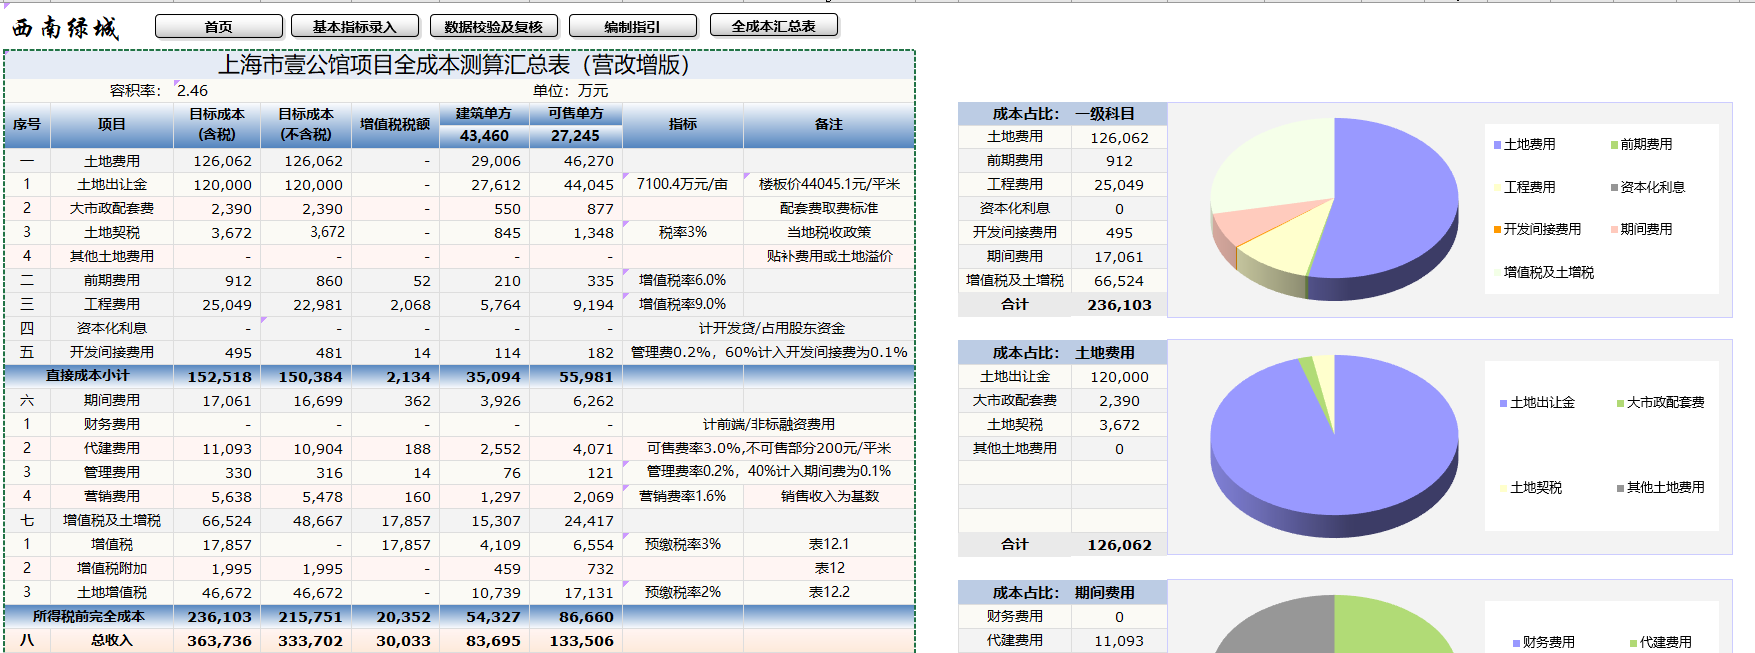The height and width of the screenshot is (653, 1755).
Task: Click the 土地费用 legend swatch in first chart
Action: (x=1498, y=145)
